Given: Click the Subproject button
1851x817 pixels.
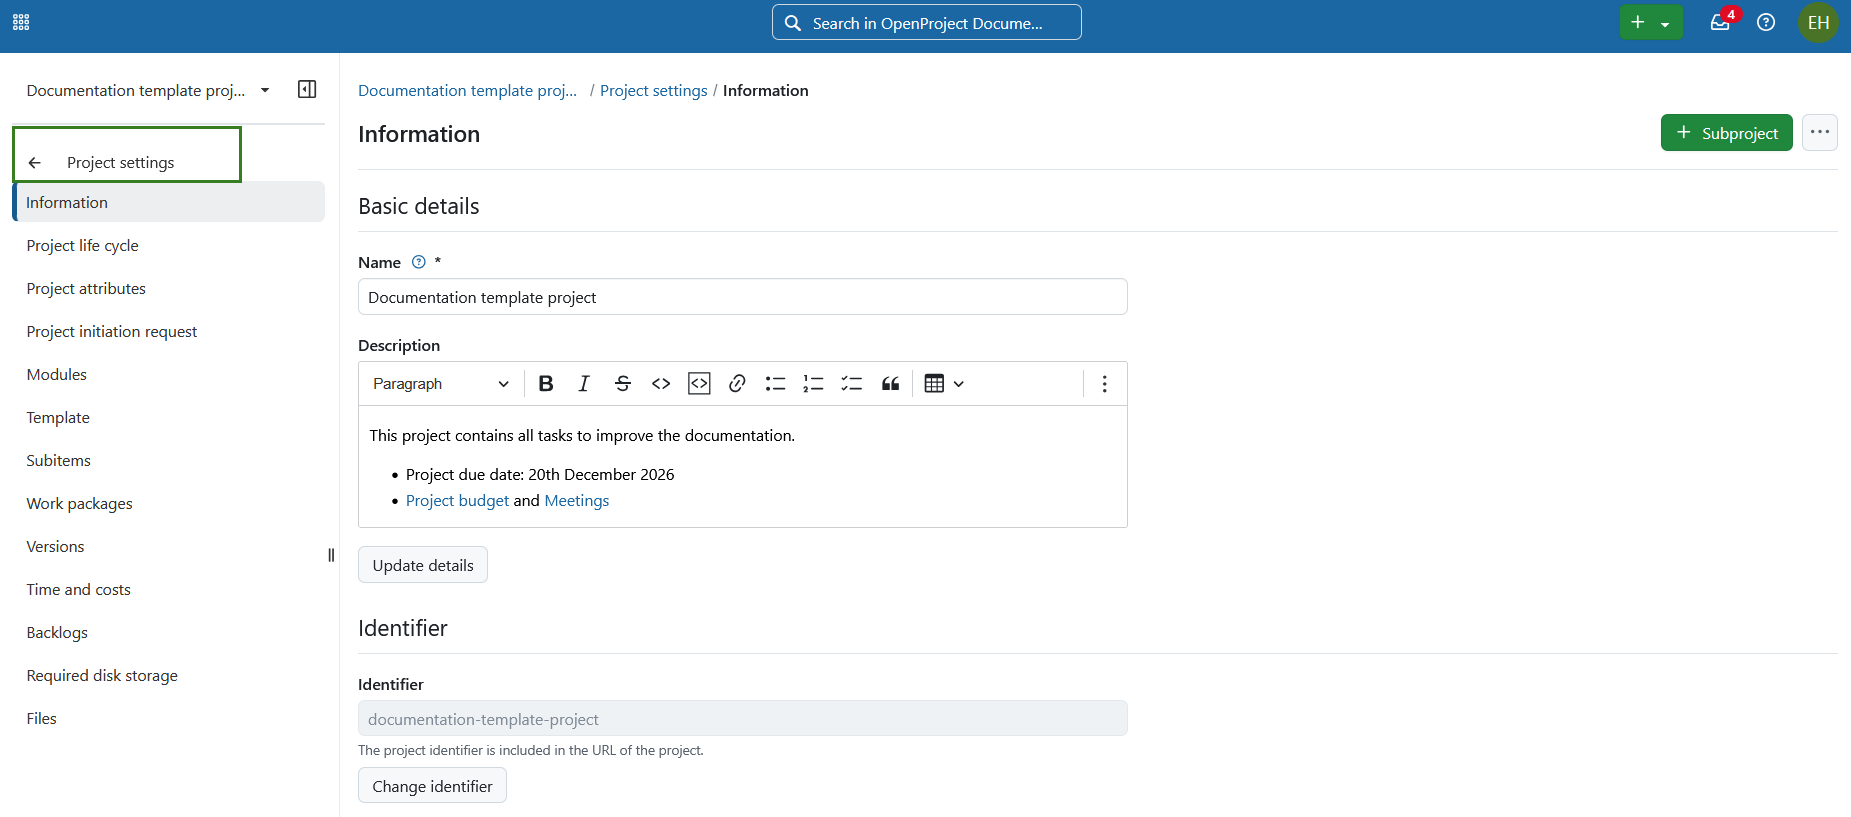Looking at the screenshot, I should click(1726, 132).
